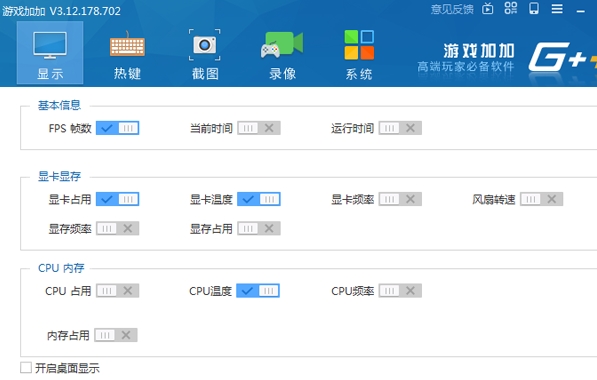Open the 显示 display tab
The image size is (597, 380).
coord(50,53)
